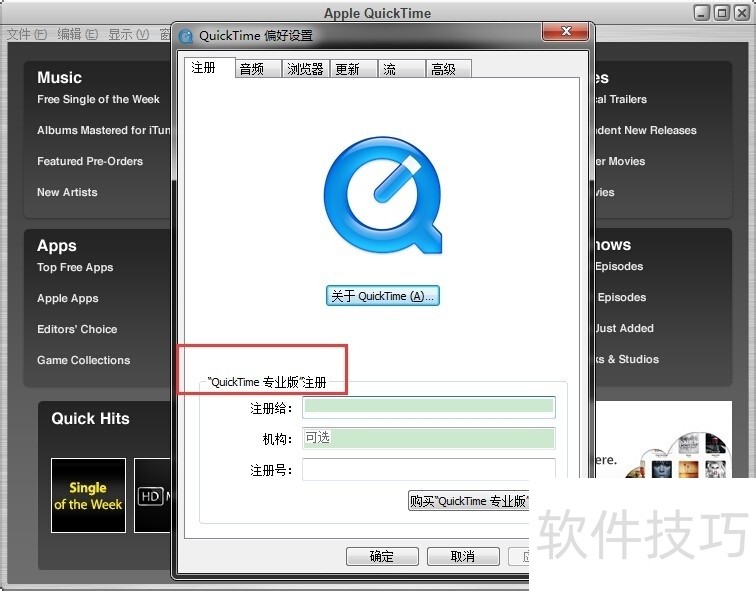This screenshot has height=591, width=756.
Task: Select the 更新 tab
Action: [x=353, y=69]
